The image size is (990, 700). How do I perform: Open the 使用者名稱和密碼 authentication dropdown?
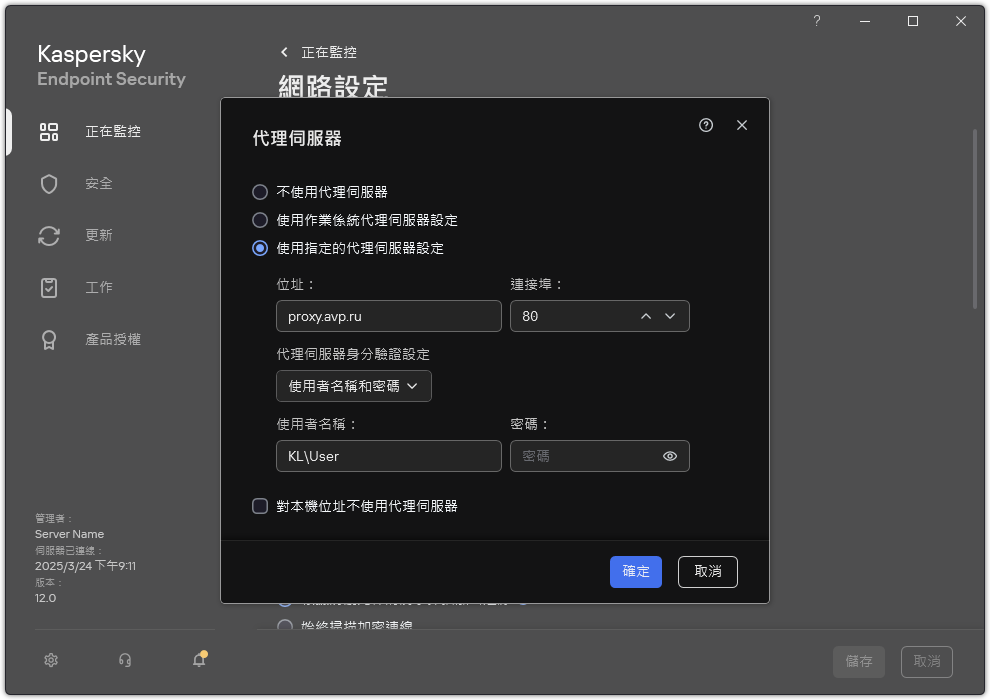[353, 386]
